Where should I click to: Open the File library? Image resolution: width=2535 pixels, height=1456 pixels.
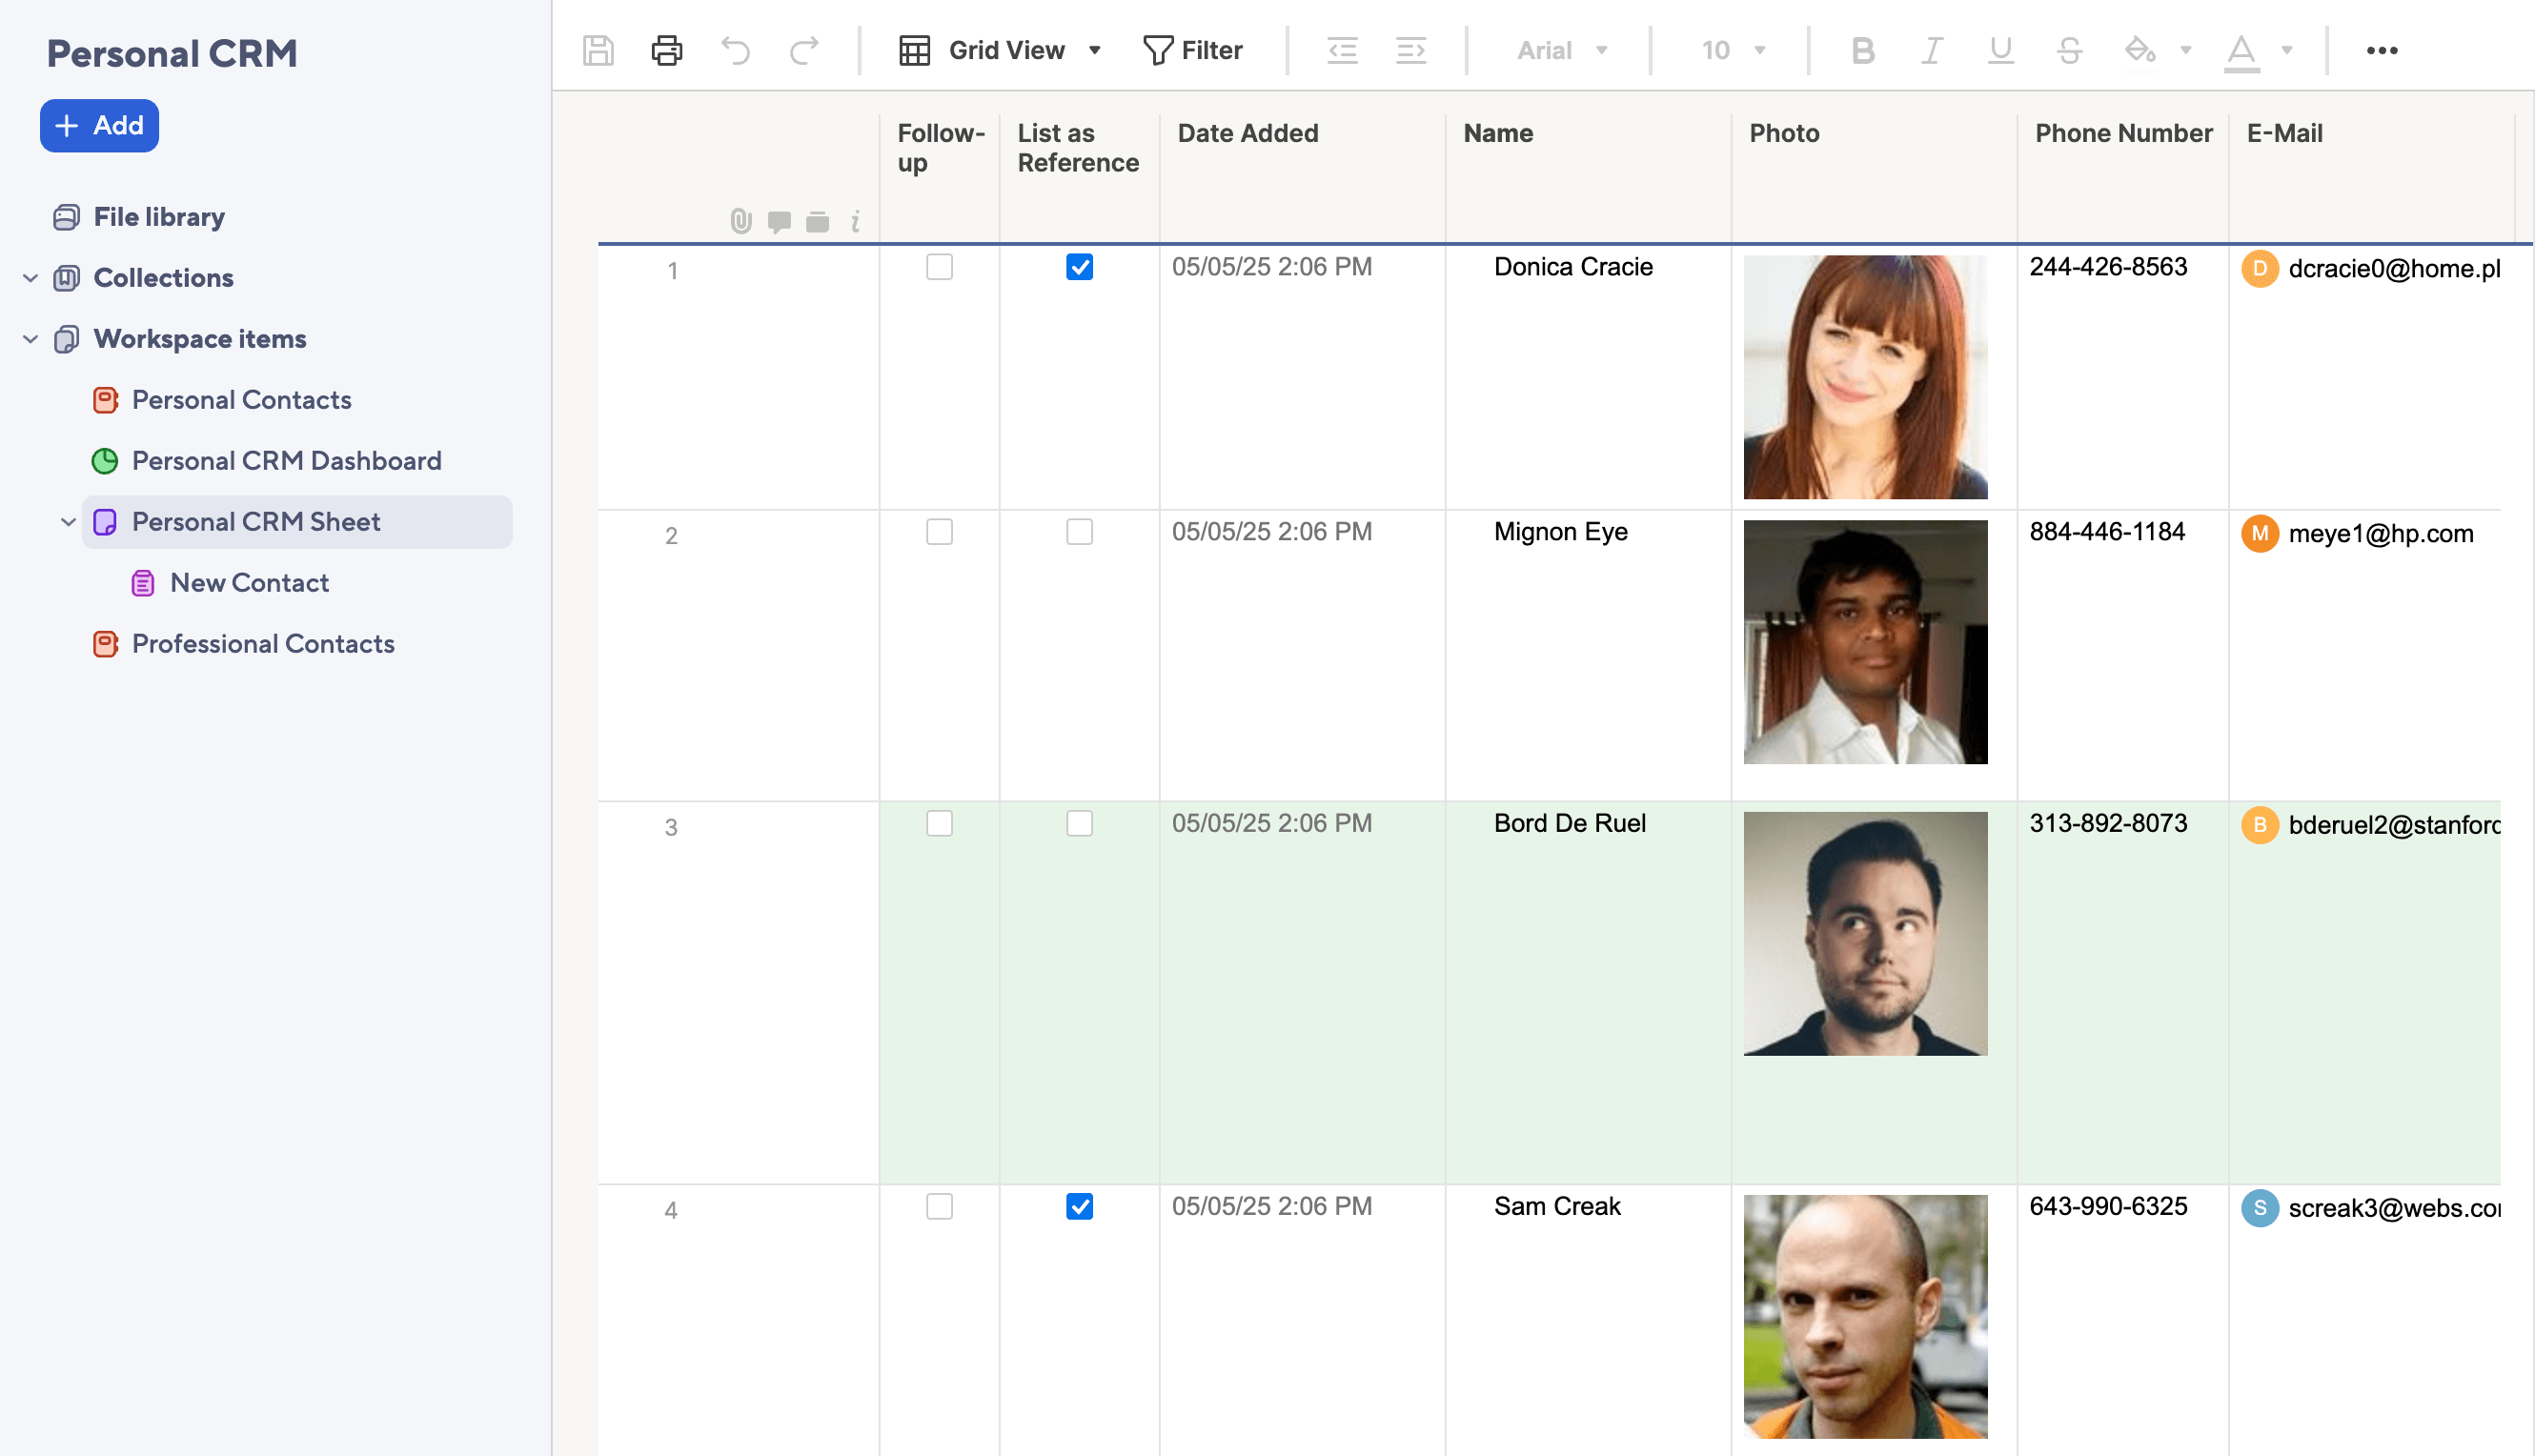[x=158, y=216]
